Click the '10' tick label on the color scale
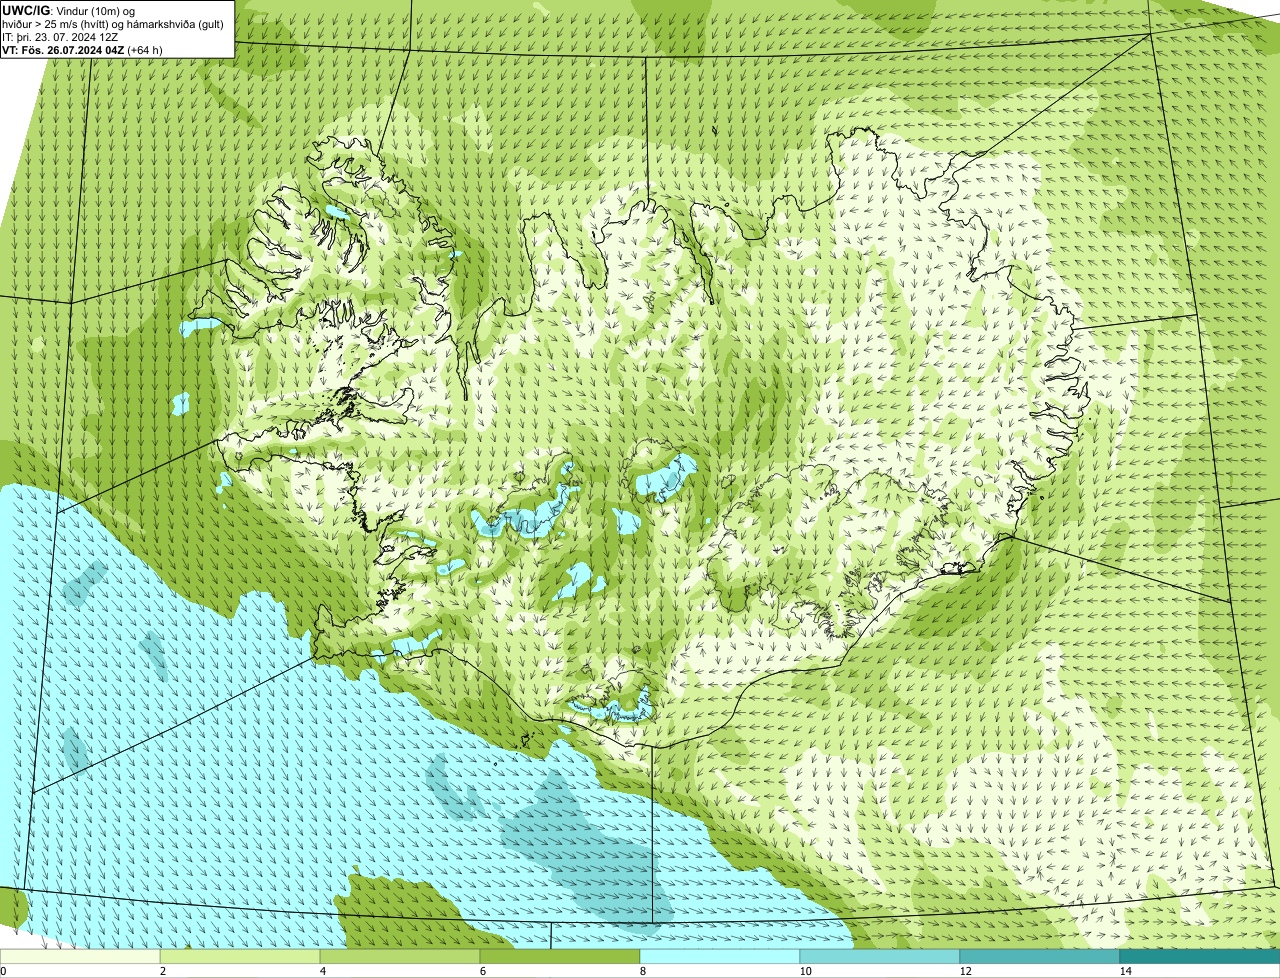Image resolution: width=1280 pixels, height=978 pixels. (x=805, y=971)
